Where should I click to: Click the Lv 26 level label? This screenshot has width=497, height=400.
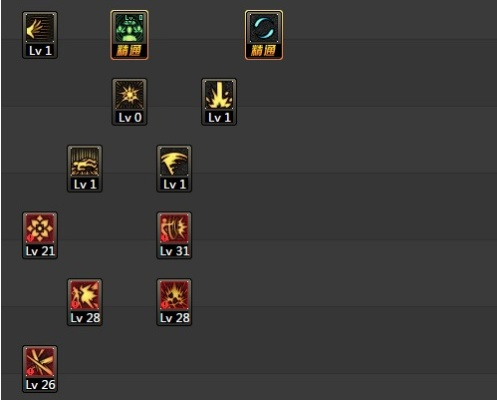[40, 384]
